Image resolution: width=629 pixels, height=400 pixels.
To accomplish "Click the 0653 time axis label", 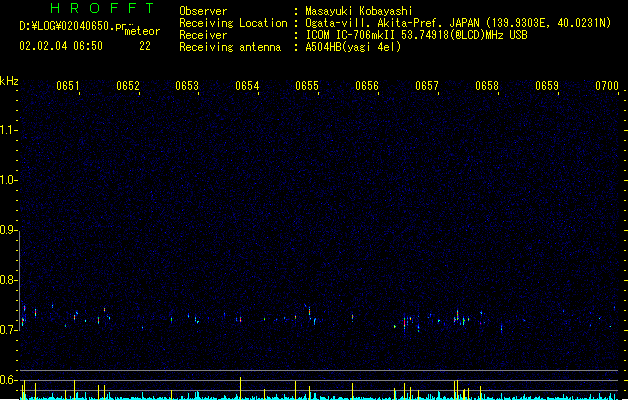I will pyautogui.click(x=187, y=85).
